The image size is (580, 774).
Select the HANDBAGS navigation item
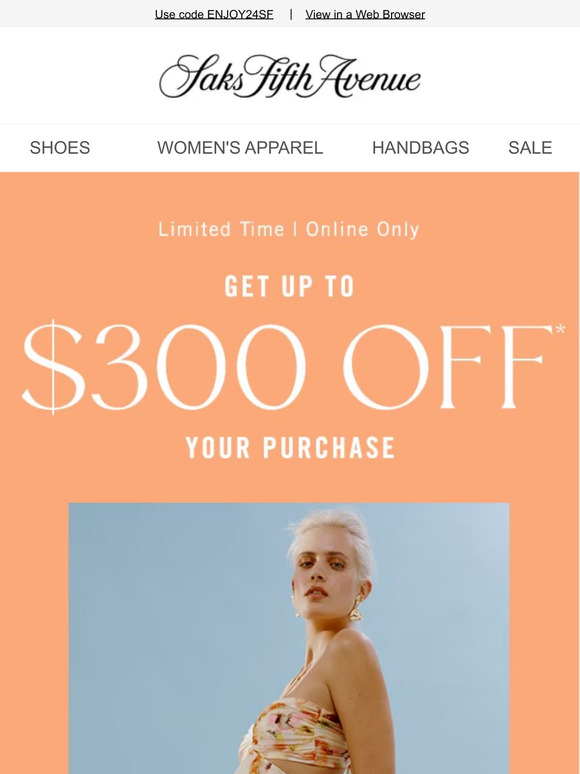click(x=421, y=148)
